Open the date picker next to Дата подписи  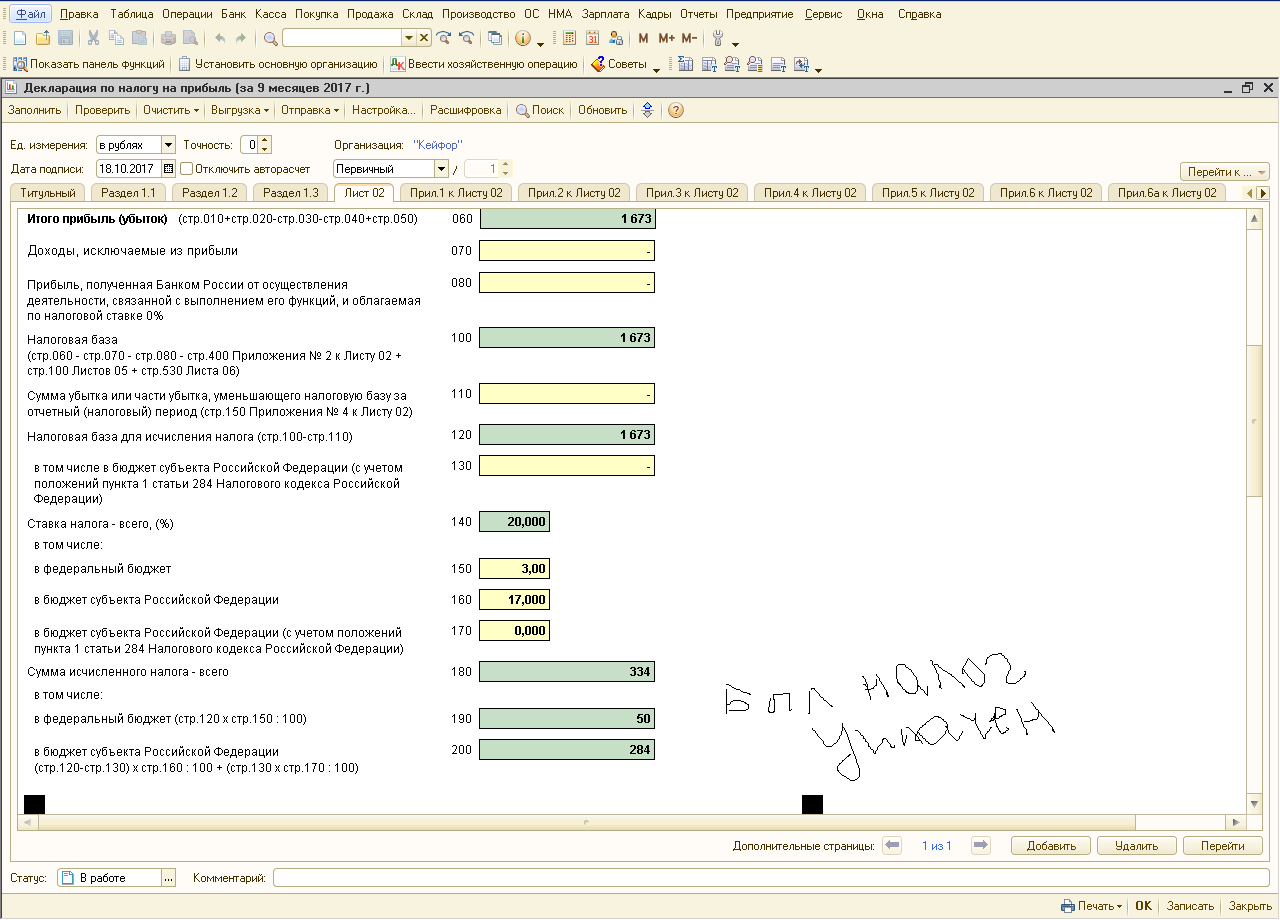pos(168,169)
